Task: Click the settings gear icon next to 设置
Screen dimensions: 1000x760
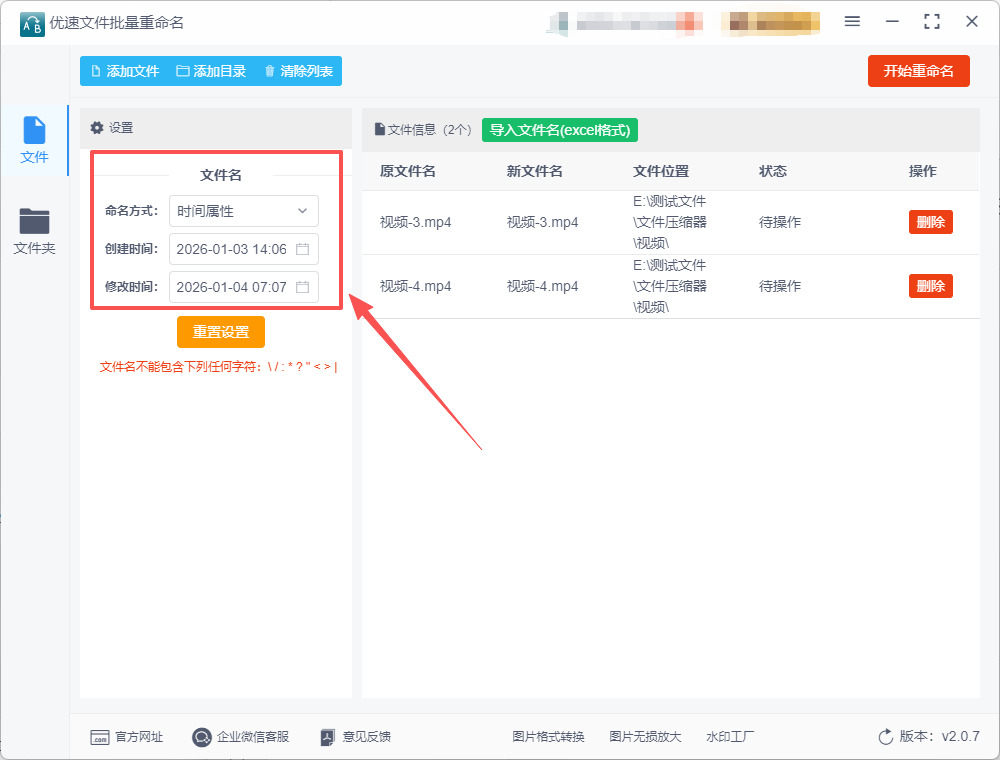Action: [x=97, y=128]
